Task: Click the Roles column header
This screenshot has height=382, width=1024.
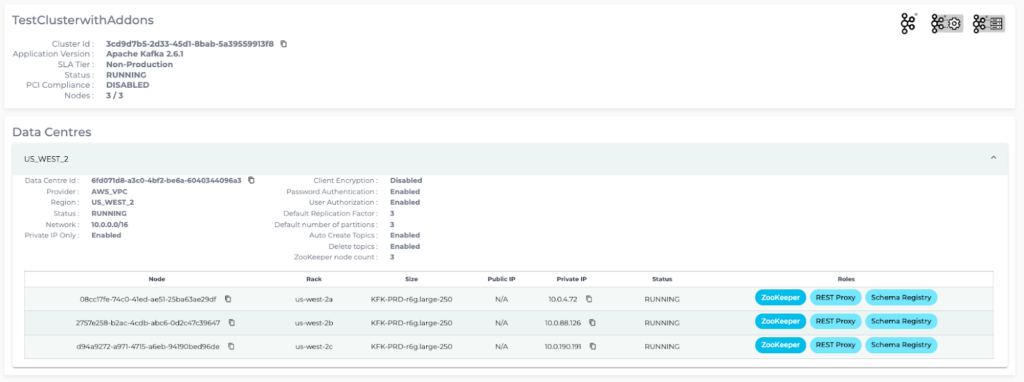Action: pyautogui.click(x=846, y=279)
